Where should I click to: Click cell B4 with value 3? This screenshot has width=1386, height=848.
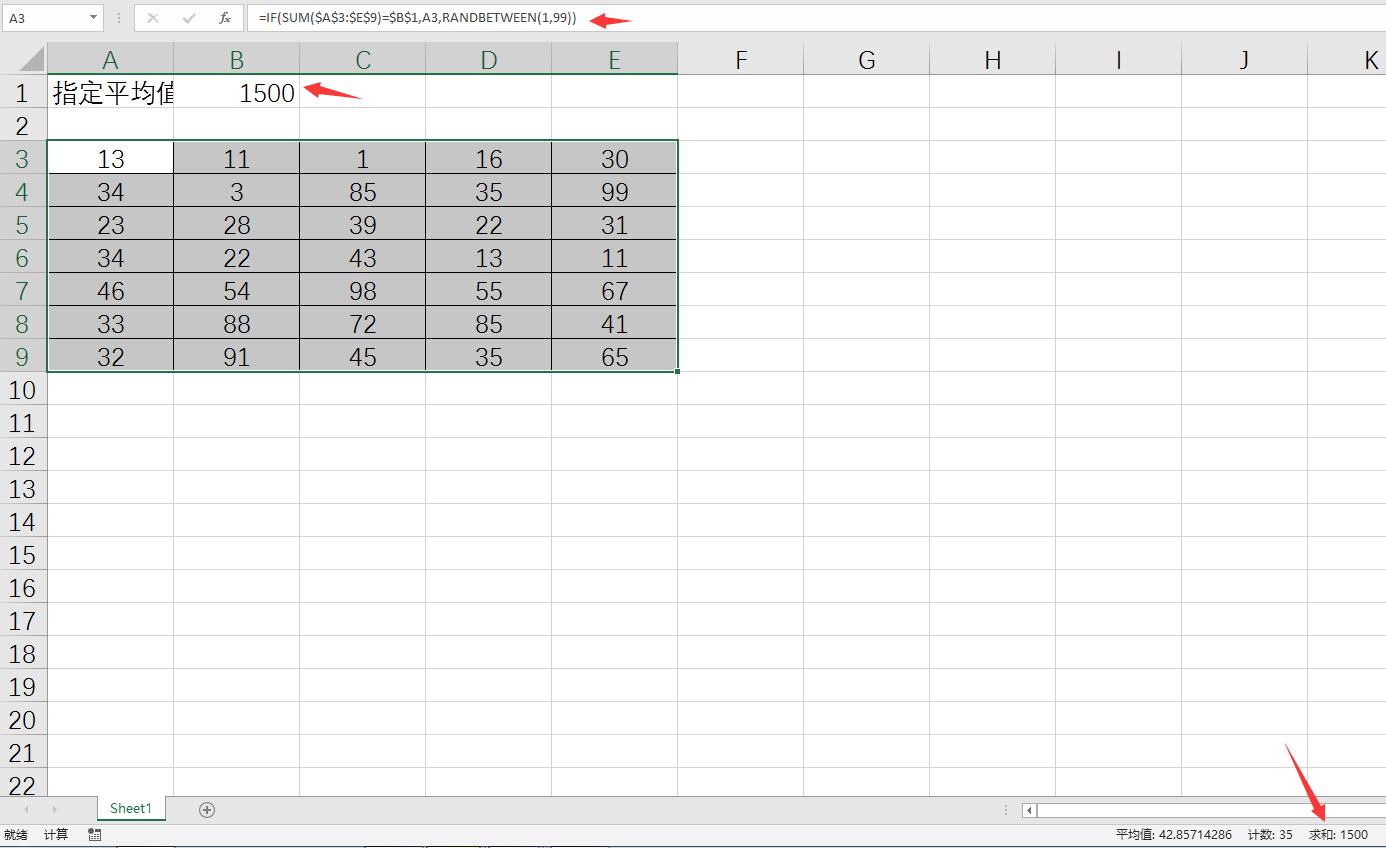pyautogui.click(x=236, y=191)
